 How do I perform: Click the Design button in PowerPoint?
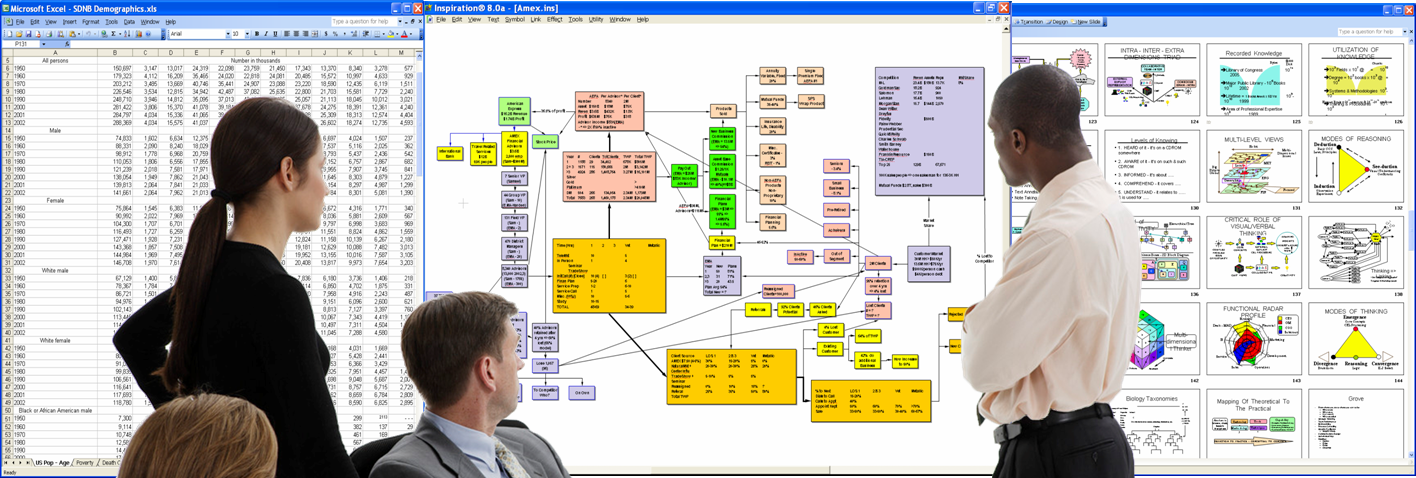pyautogui.click(x=1057, y=22)
